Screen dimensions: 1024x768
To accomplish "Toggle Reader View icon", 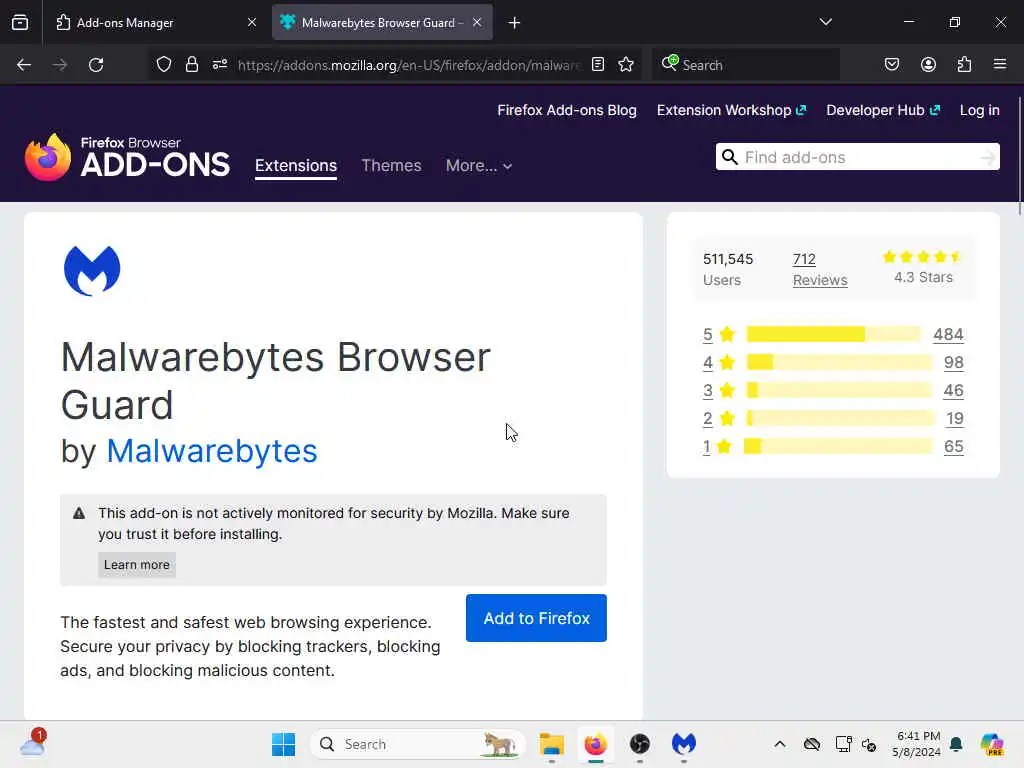I will pyautogui.click(x=598, y=64).
